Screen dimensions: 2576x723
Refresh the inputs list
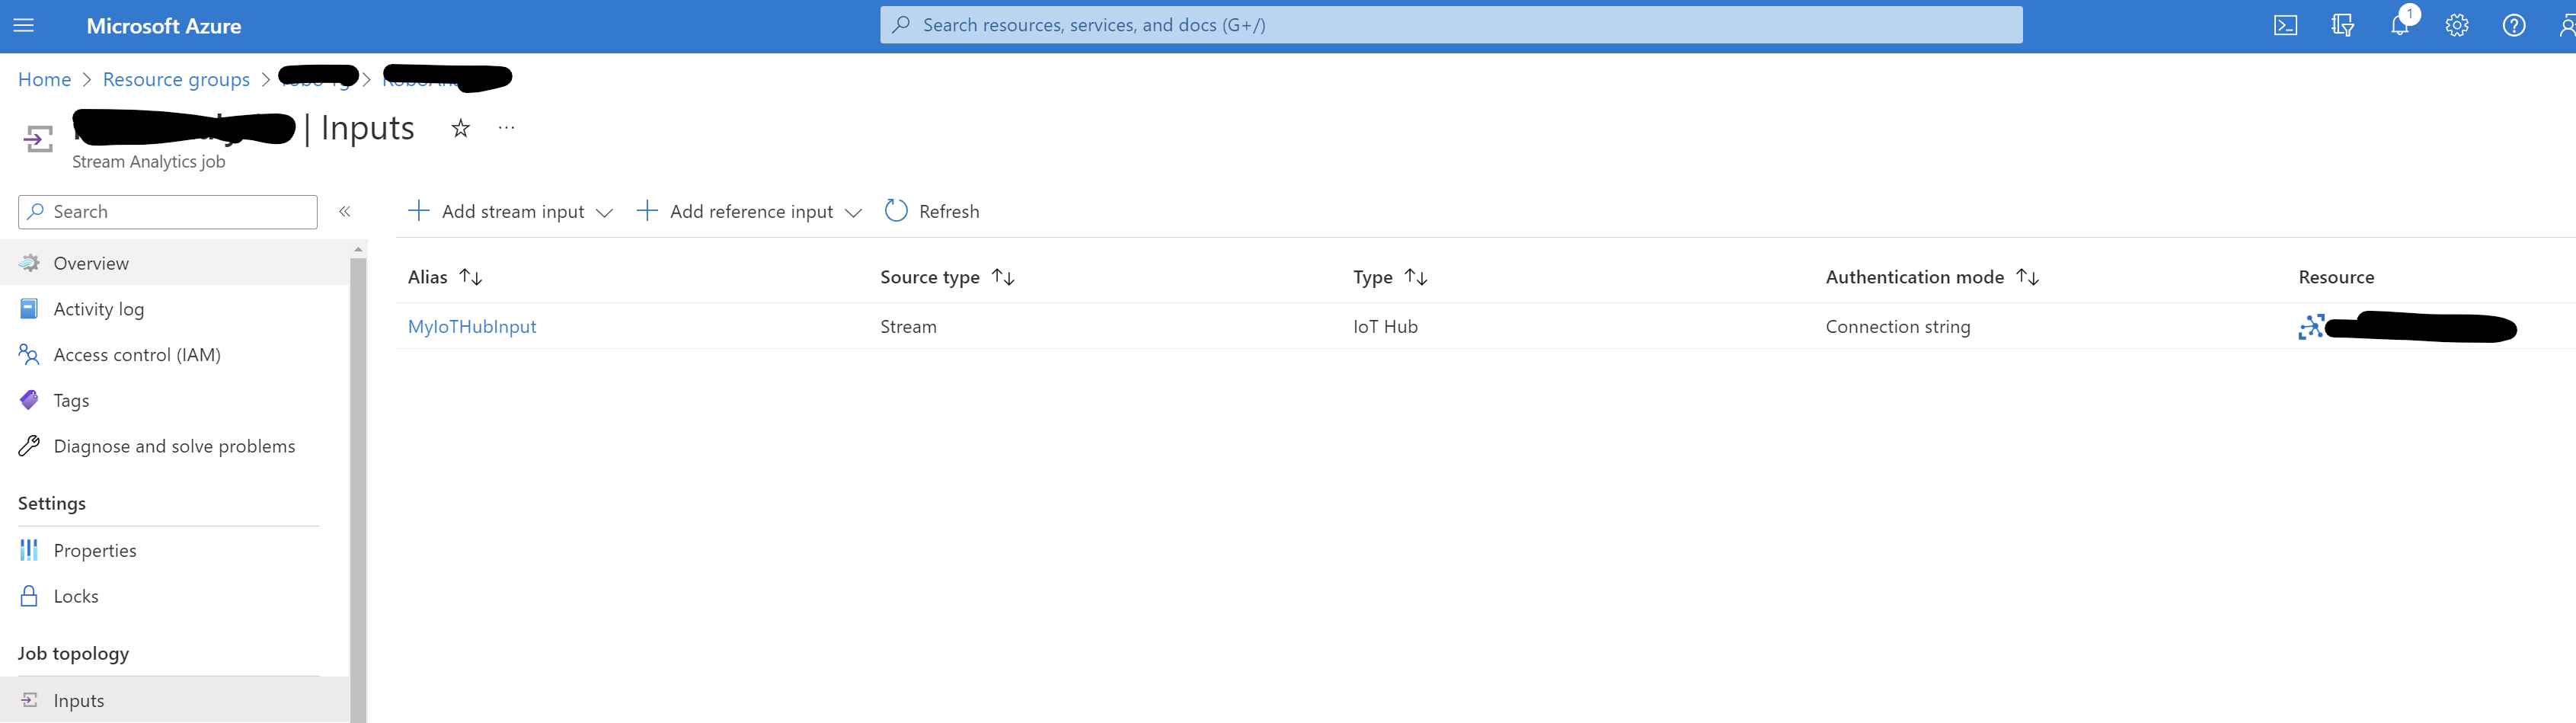[932, 211]
